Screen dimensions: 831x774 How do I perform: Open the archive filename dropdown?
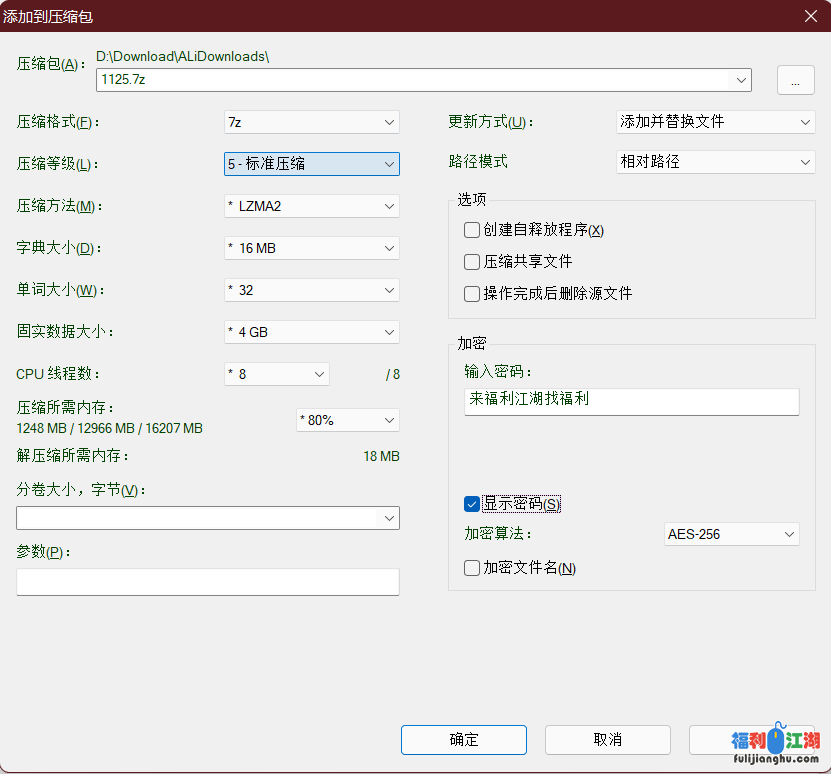pos(741,81)
